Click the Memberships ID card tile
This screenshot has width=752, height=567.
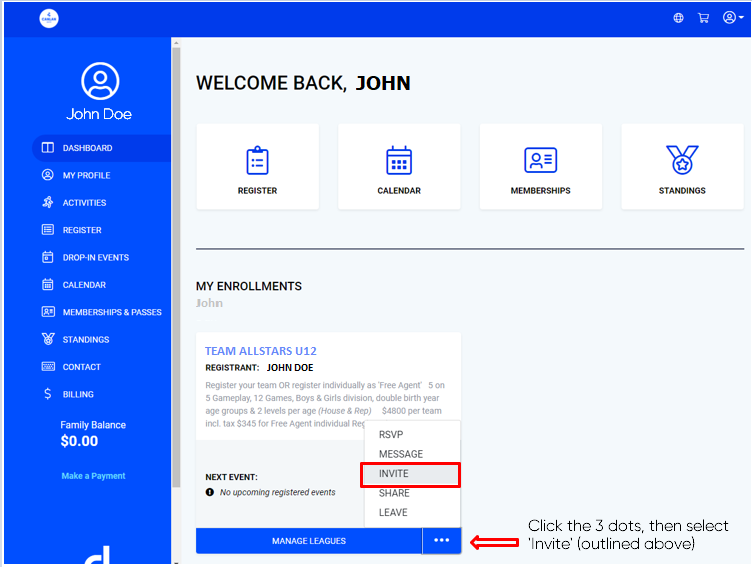pyautogui.click(x=540, y=166)
